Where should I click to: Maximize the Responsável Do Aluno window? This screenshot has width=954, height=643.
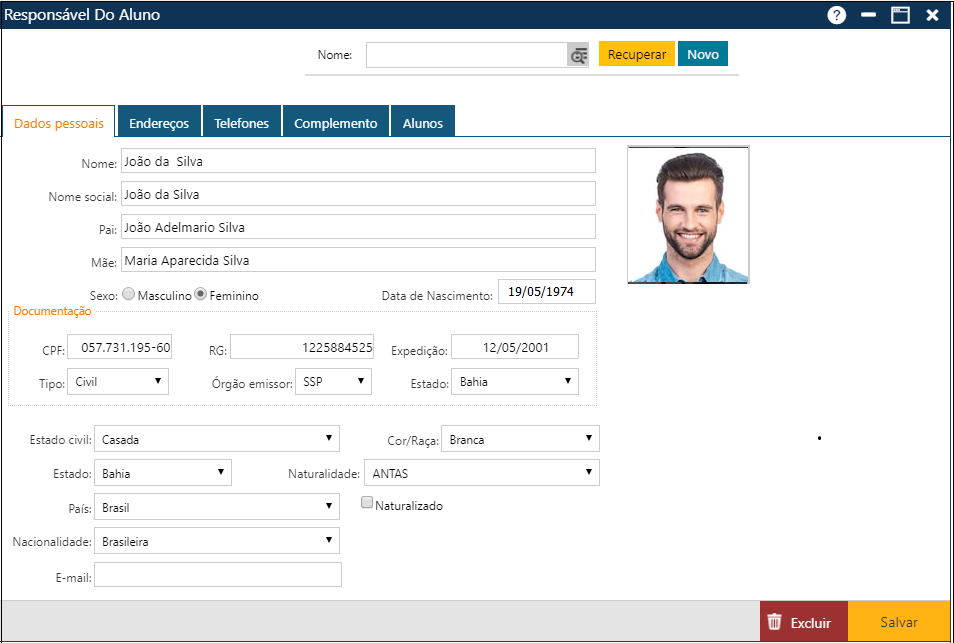900,15
